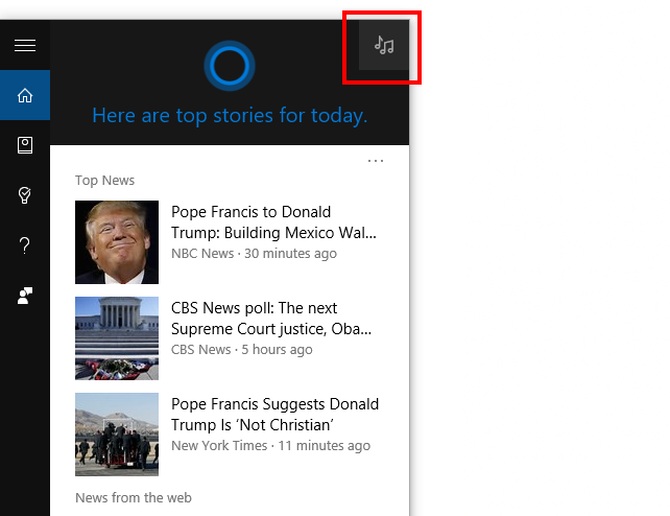The height and width of the screenshot is (516, 670).
Task: Click the 'Top News' section heading
Action: pos(105,181)
